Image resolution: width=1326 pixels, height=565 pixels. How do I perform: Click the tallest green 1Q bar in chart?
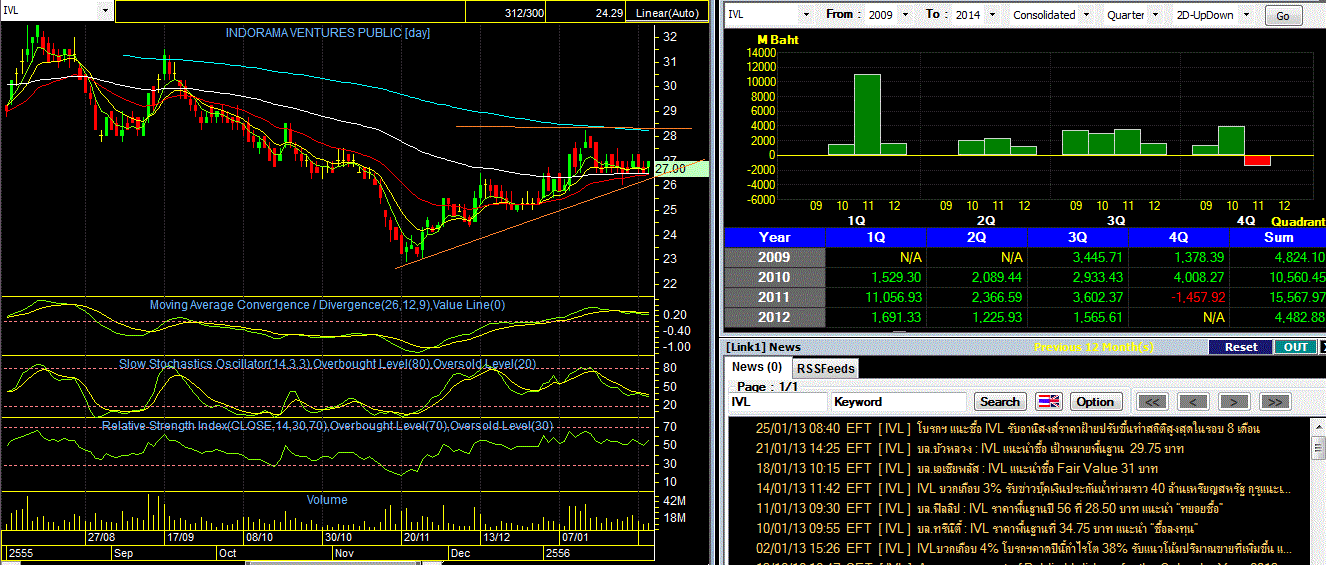click(867, 114)
